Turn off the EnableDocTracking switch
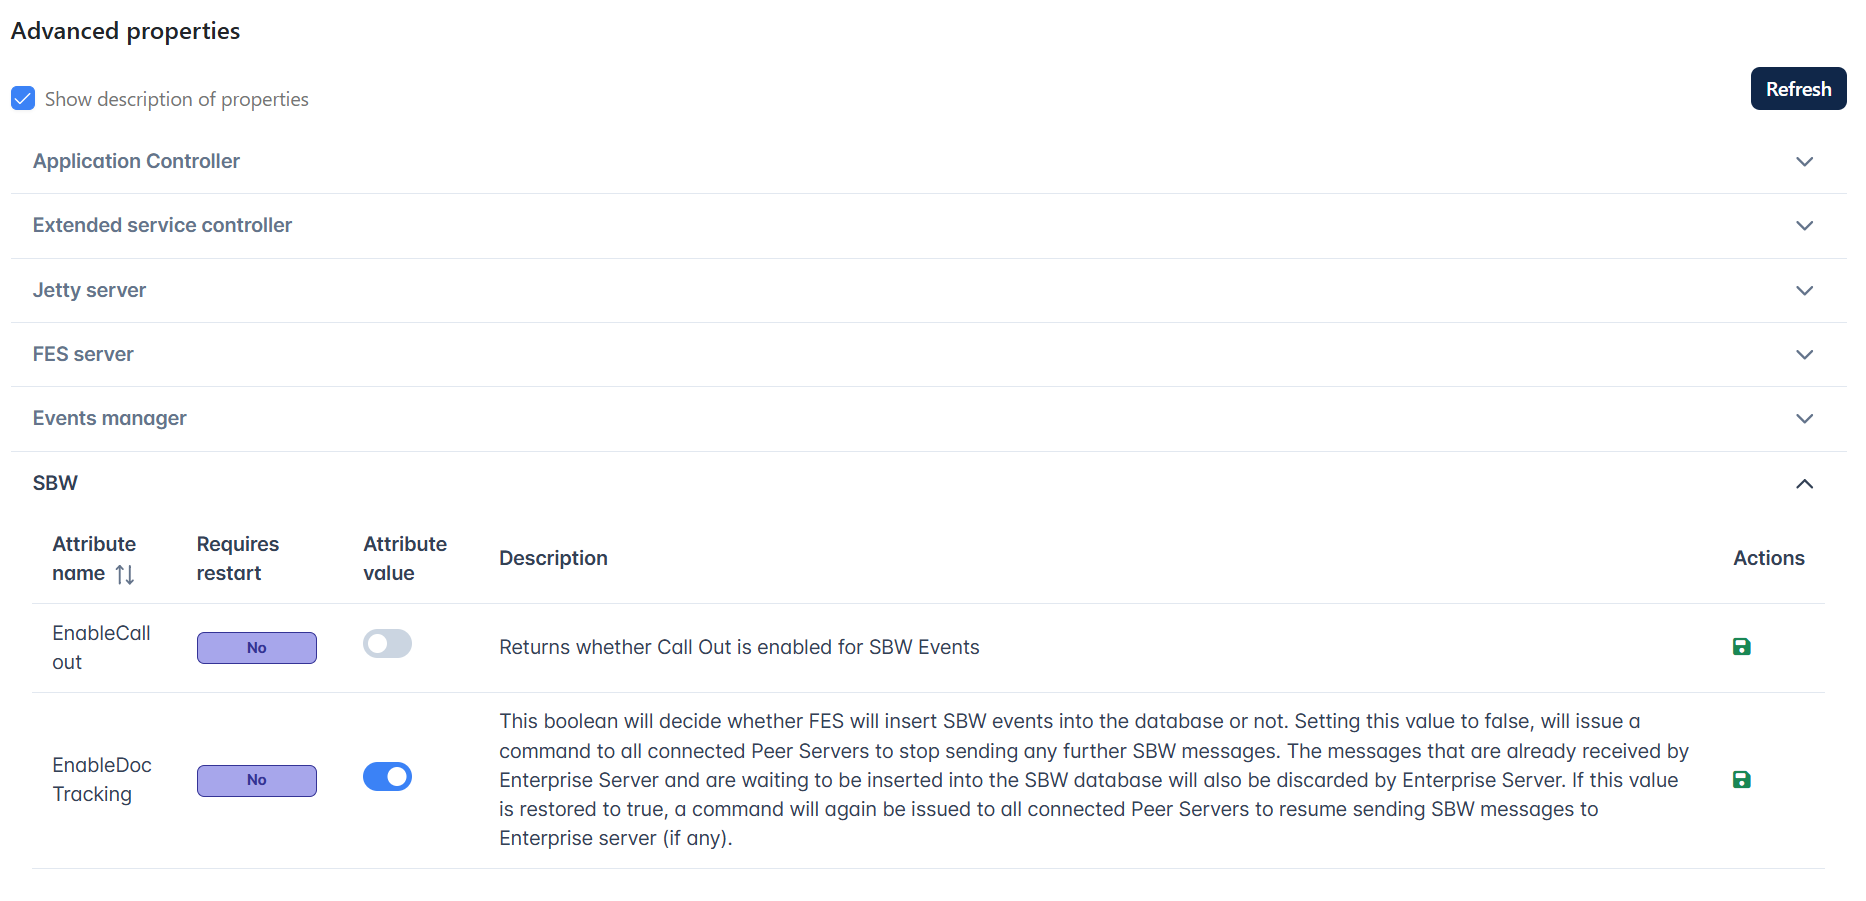The width and height of the screenshot is (1866, 901). click(387, 777)
